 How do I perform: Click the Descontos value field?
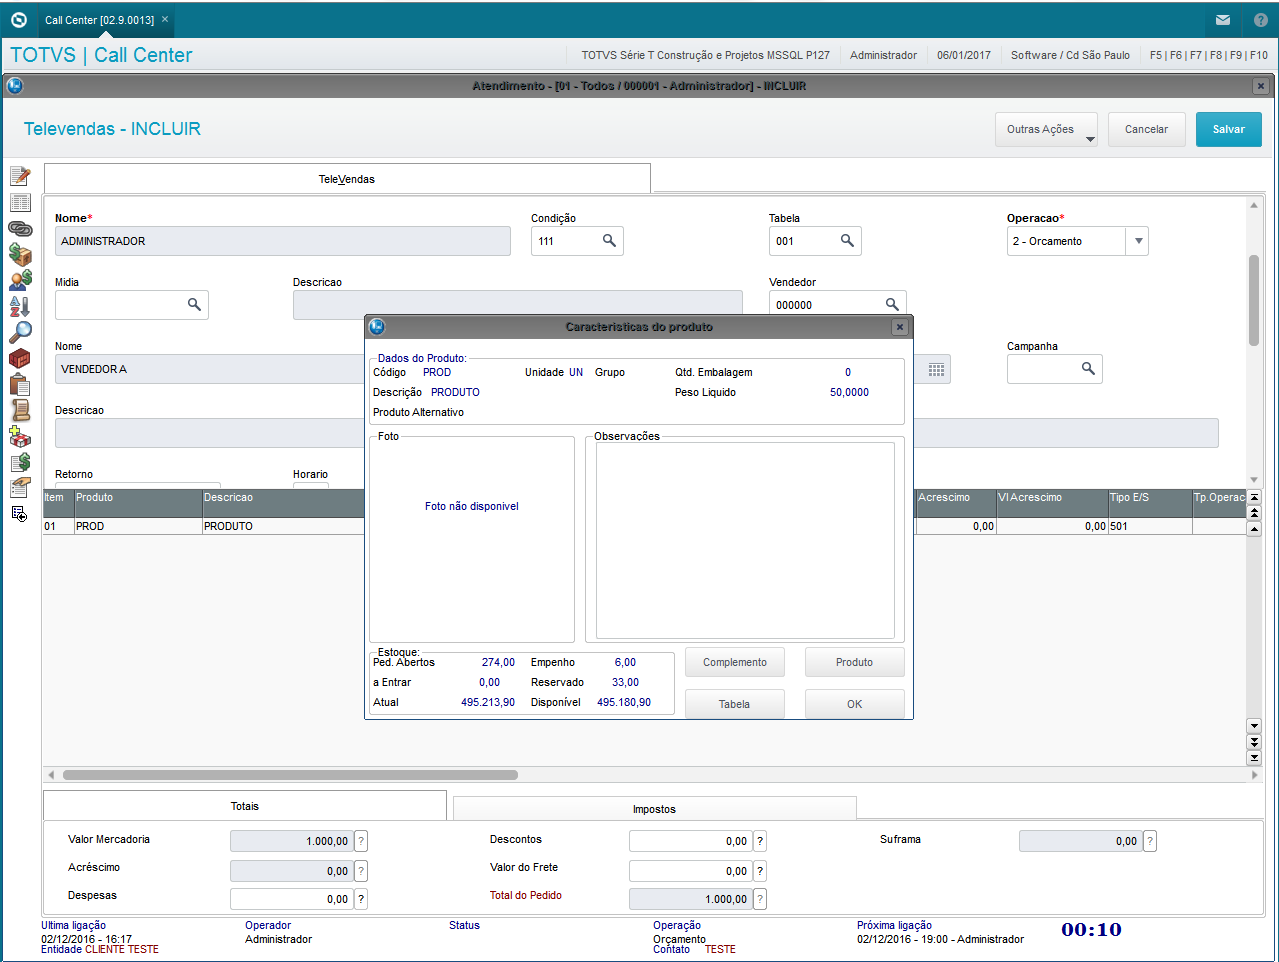(x=691, y=841)
